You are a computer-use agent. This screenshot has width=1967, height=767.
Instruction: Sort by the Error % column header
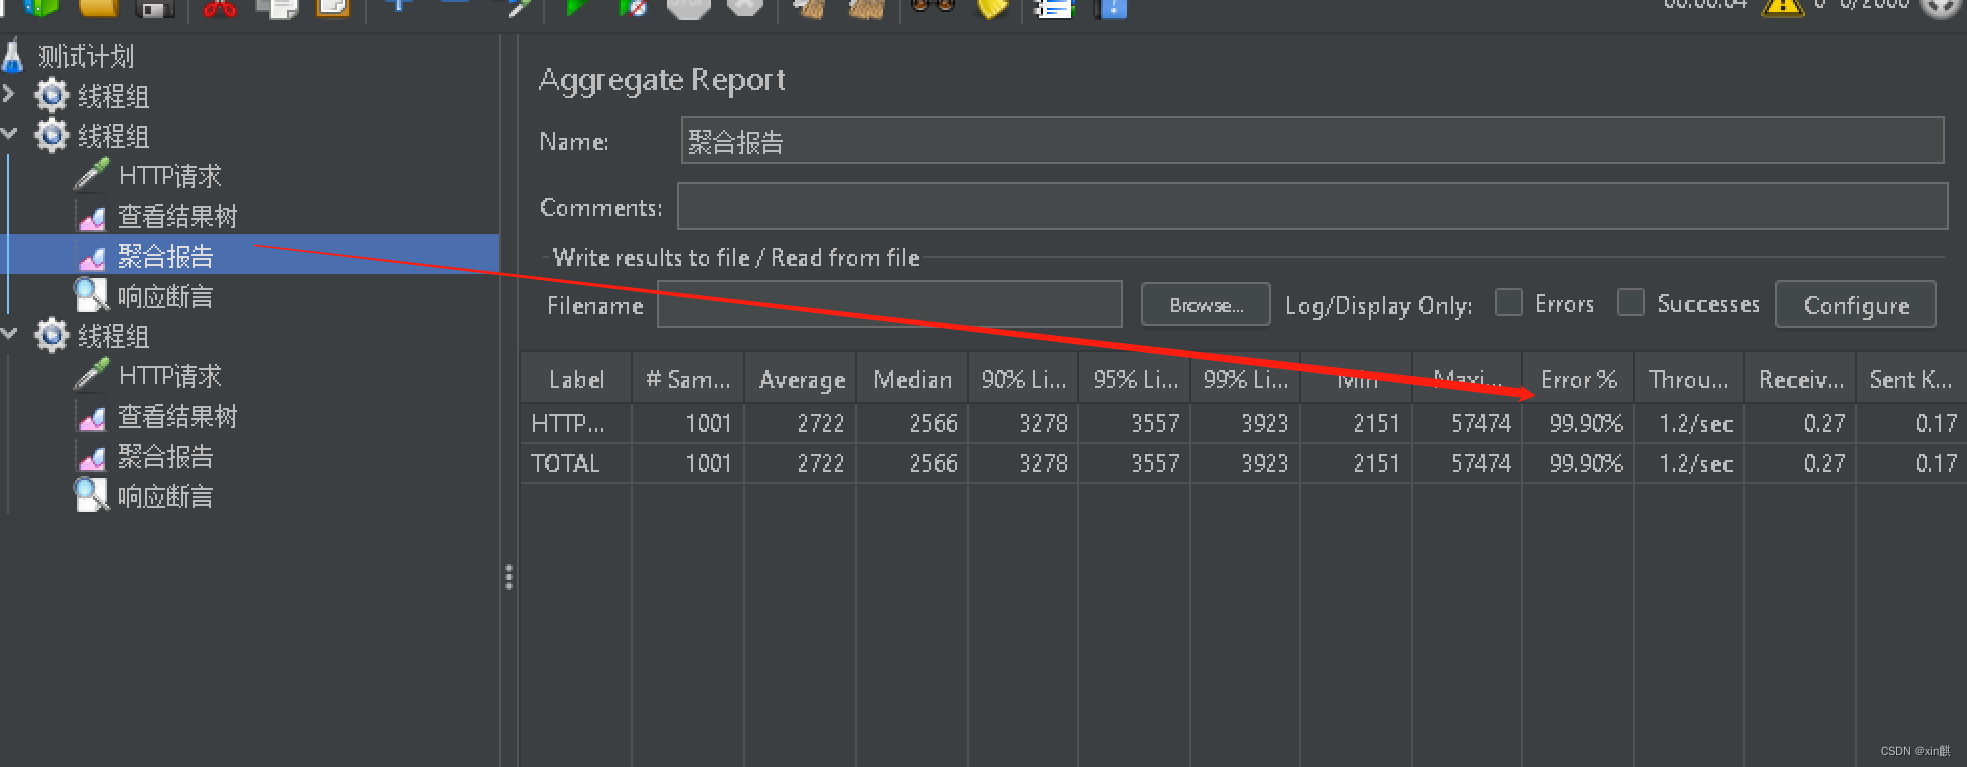(x=1578, y=380)
